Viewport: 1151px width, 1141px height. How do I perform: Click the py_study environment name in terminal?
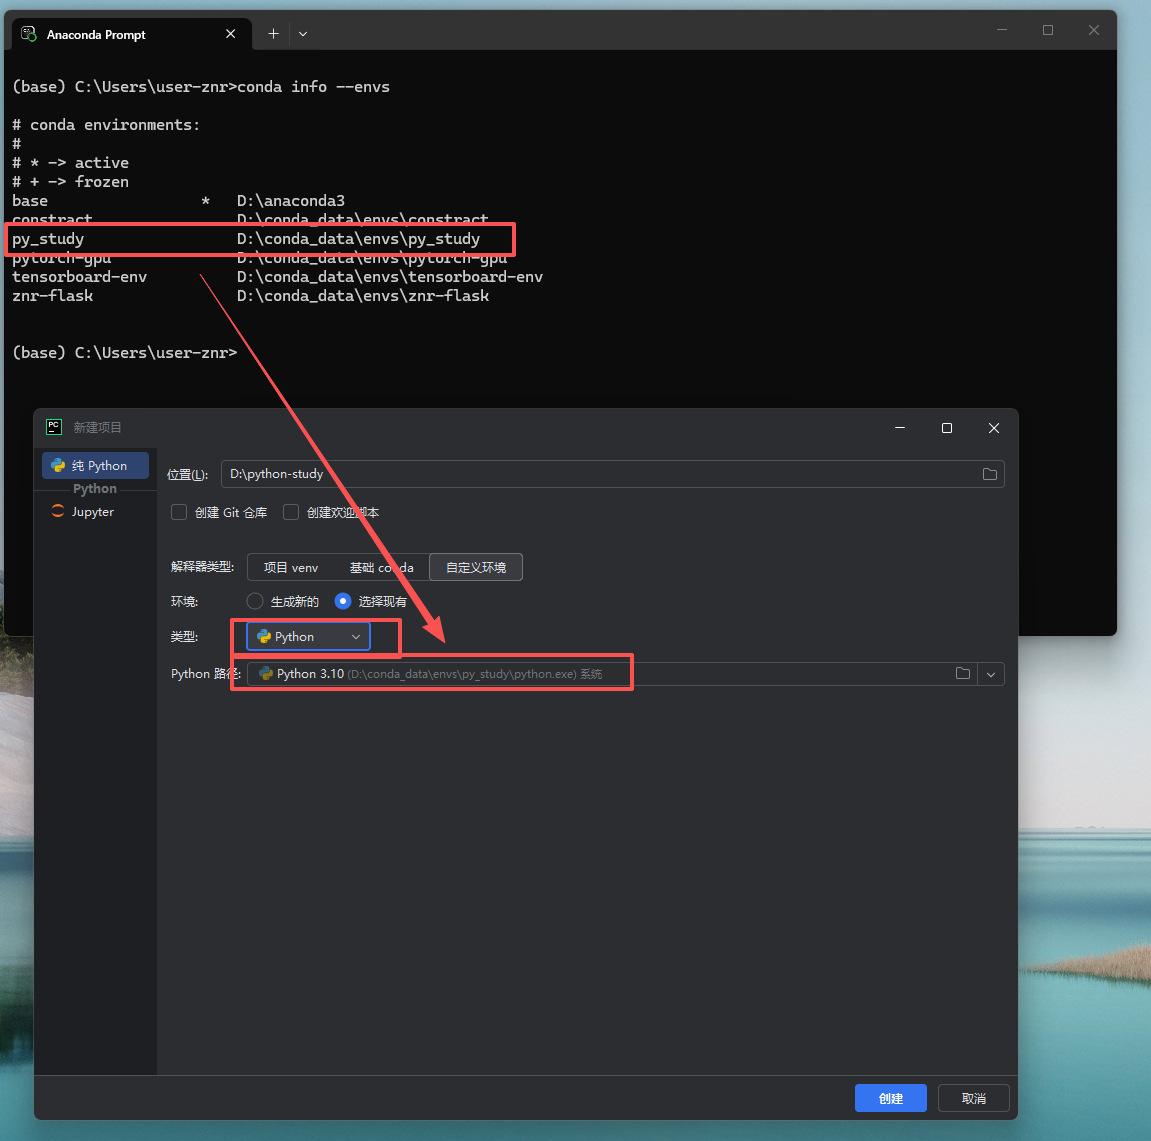click(48, 239)
